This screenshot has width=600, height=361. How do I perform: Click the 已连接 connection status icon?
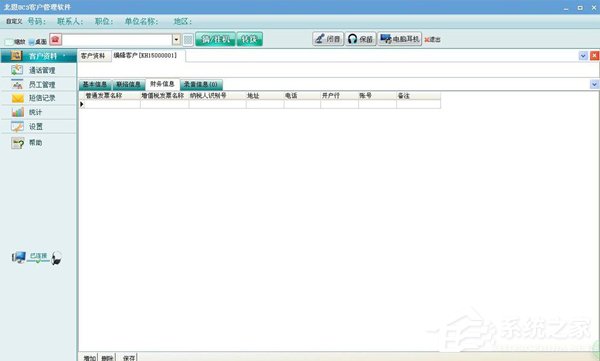[37, 257]
